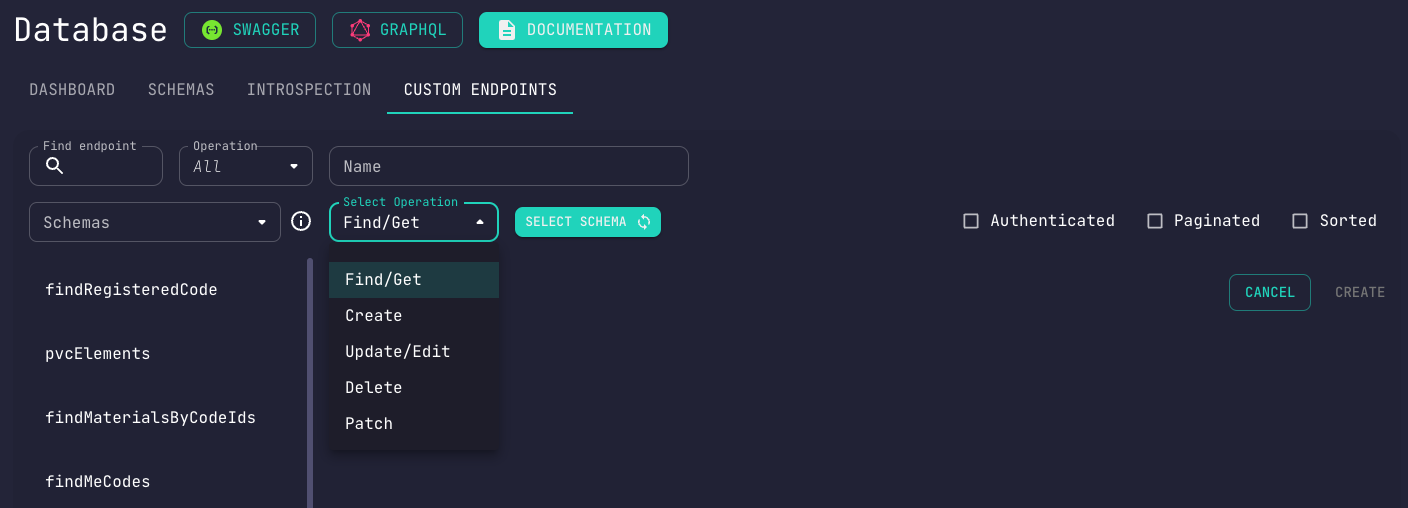Open the Operation filter dropdown
The height and width of the screenshot is (508, 1408).
pos(246,166)
